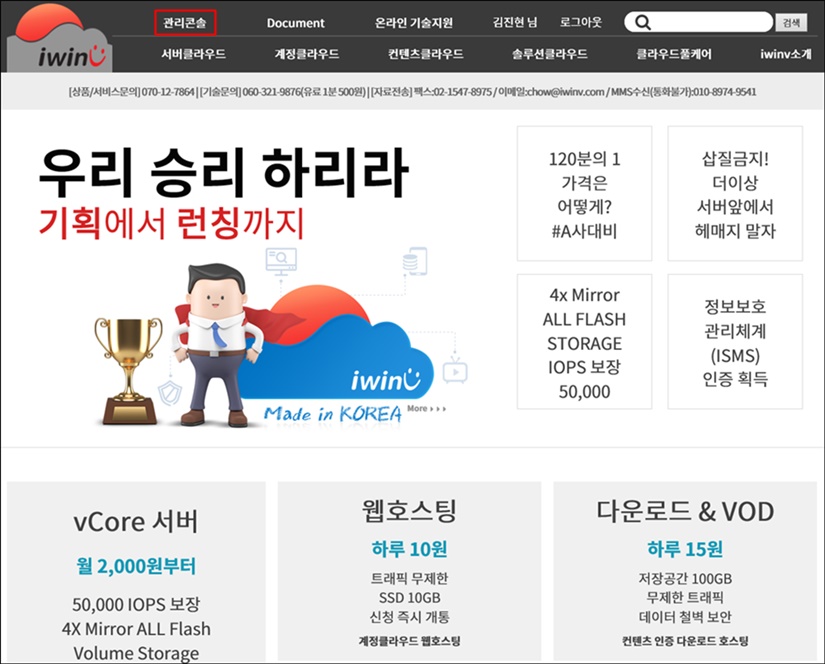Click SSD 10GB text
825x664 pixels.
pyautogui.click(x=409, y=598)
